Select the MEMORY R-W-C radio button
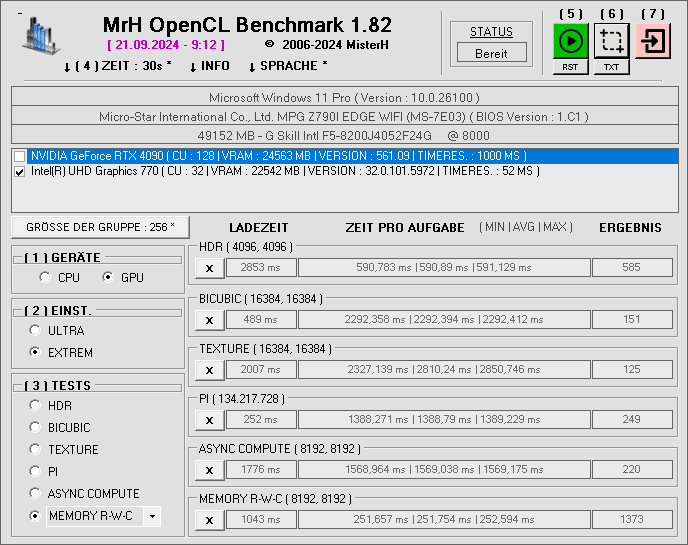 click(35, 516)
